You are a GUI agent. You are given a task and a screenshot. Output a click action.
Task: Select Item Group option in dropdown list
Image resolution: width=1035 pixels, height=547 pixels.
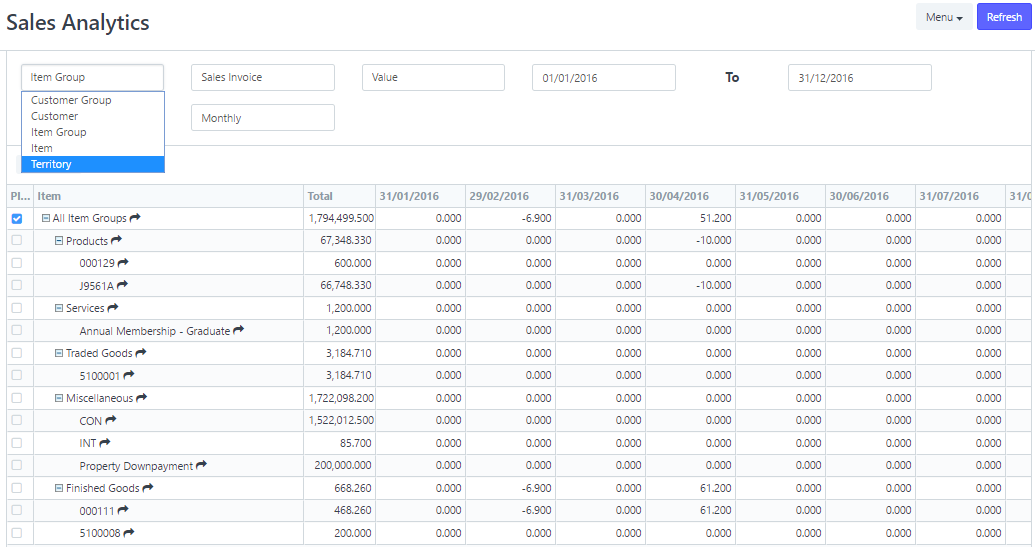click(x=92, y=132)
